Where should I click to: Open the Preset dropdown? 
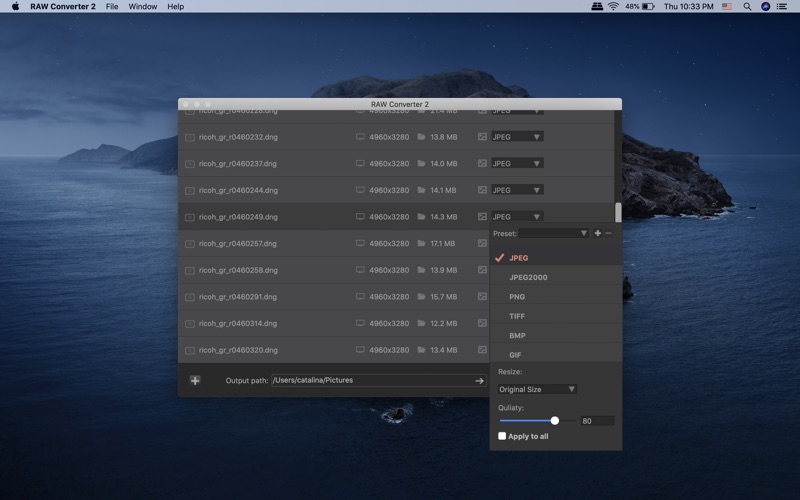[554, 233]
